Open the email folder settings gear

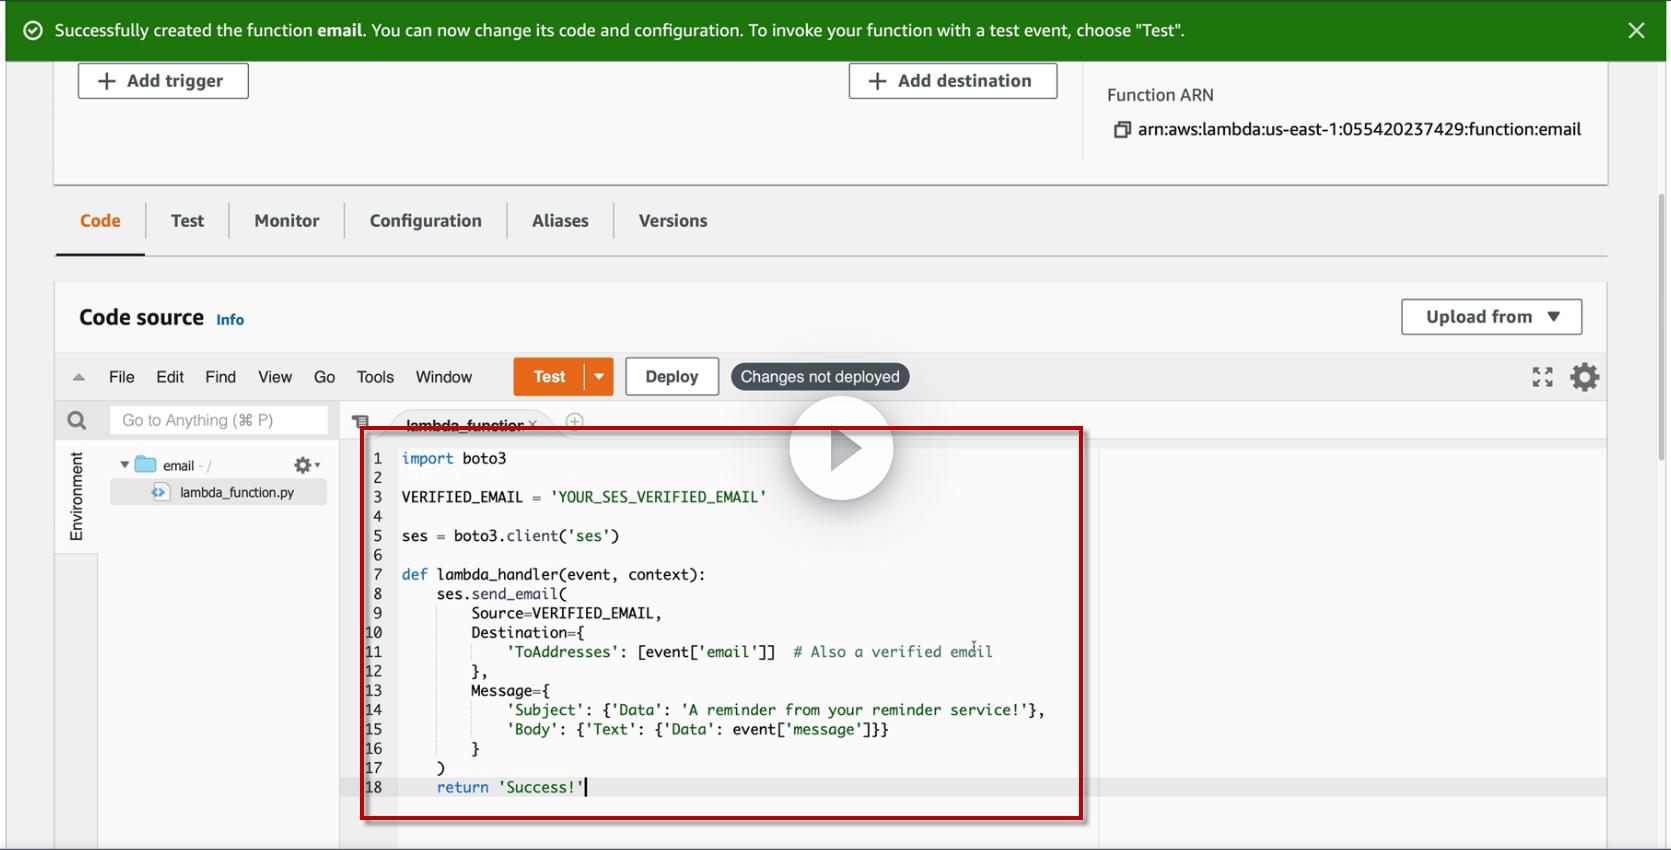click(x=305, y=465)
